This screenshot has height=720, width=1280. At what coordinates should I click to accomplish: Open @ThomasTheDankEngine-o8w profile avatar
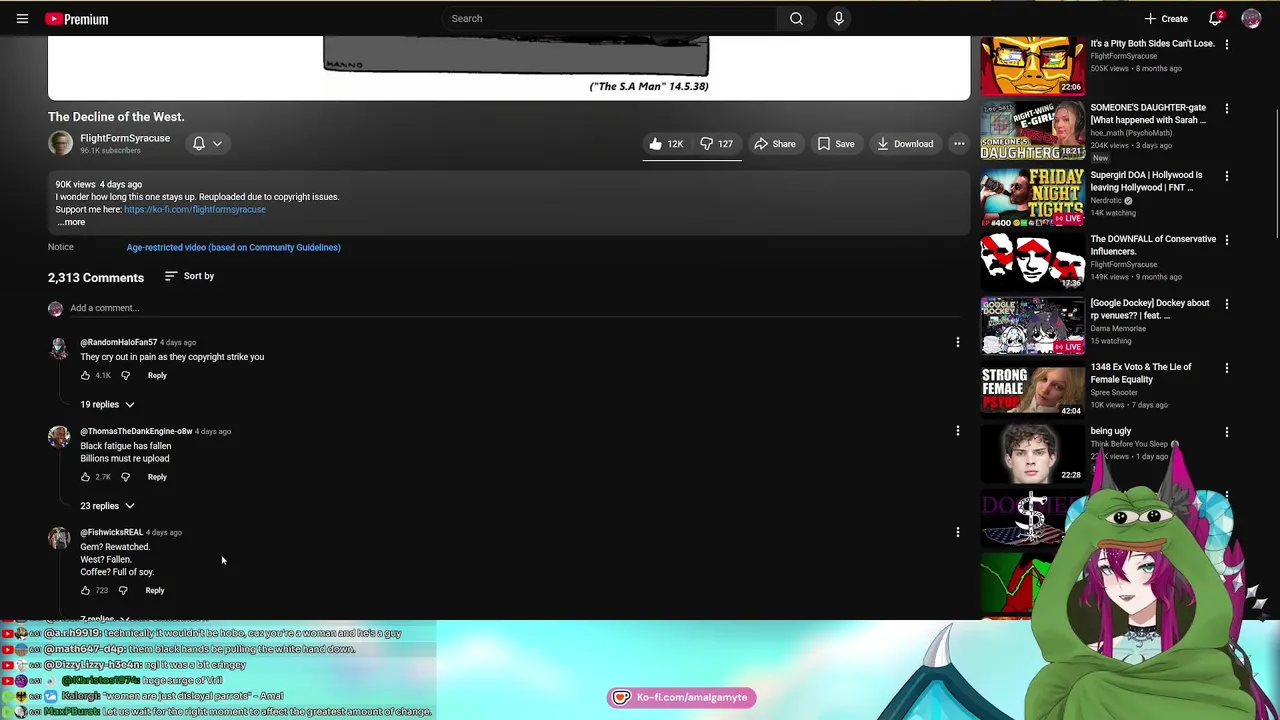pyautogui.click(x=59, y=437)
